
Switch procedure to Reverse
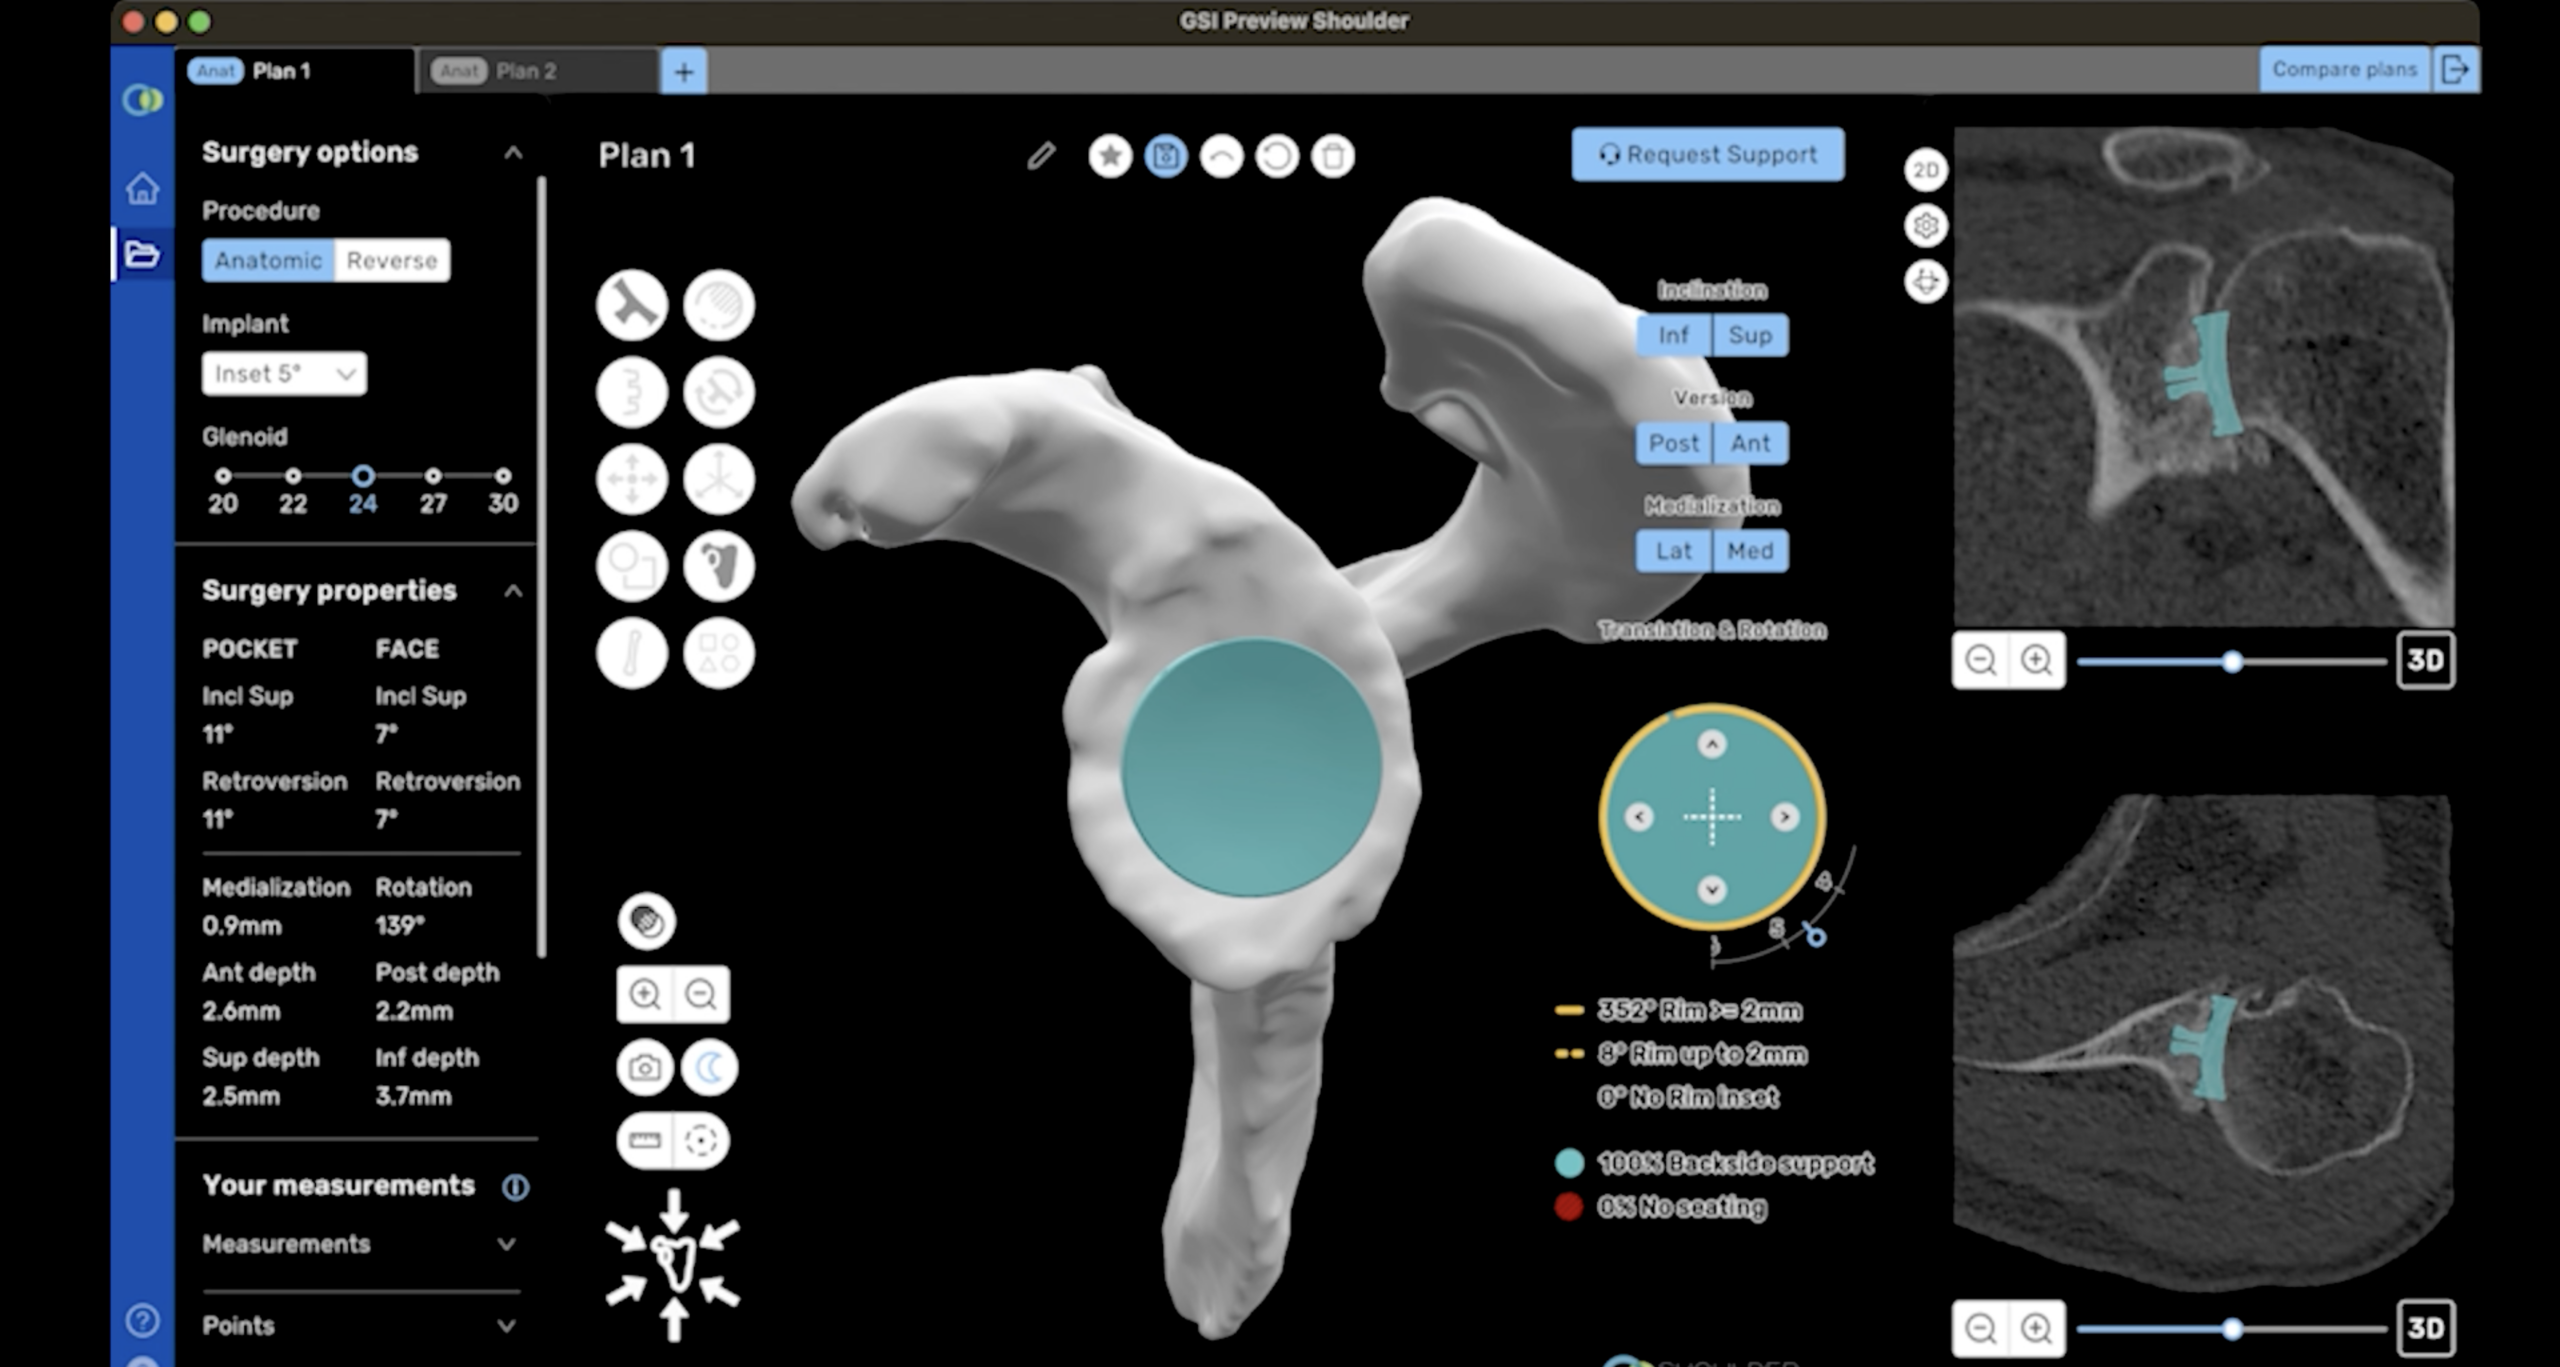point(392,261)
